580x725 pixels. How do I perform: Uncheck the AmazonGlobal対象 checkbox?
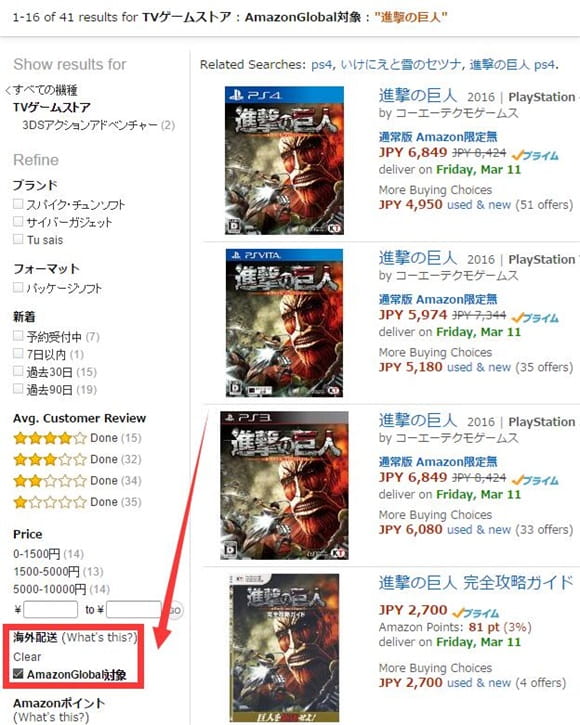18,674
